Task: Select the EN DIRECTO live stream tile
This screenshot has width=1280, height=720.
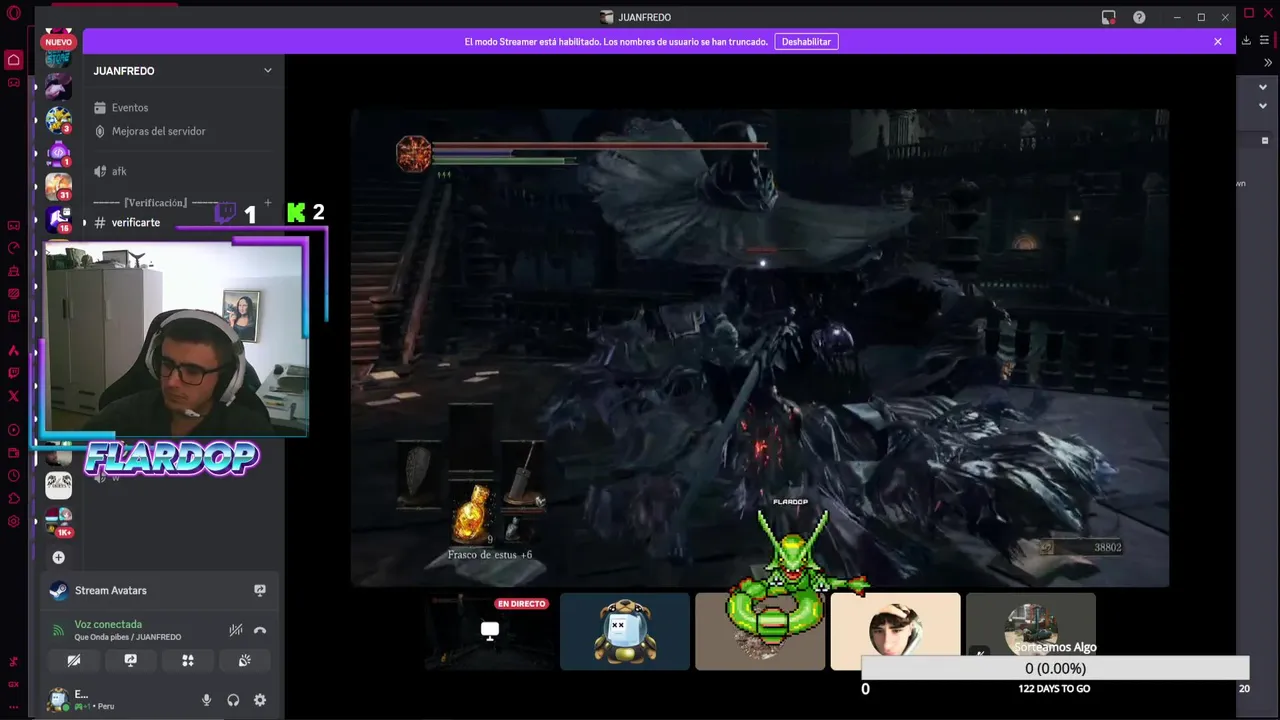Action: click(x=489, y=631)
